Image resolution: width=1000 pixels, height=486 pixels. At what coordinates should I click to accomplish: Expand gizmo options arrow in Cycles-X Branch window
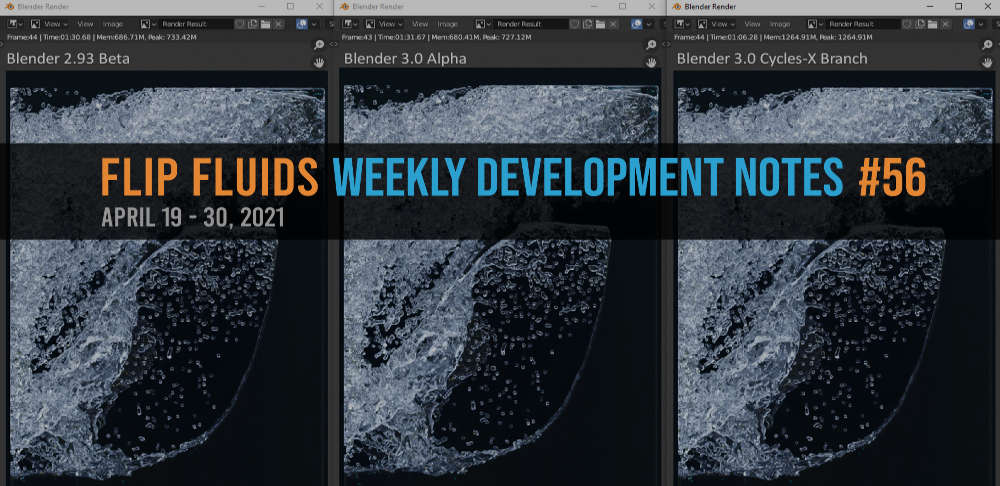pyautogui.click(x=981, y=24)
